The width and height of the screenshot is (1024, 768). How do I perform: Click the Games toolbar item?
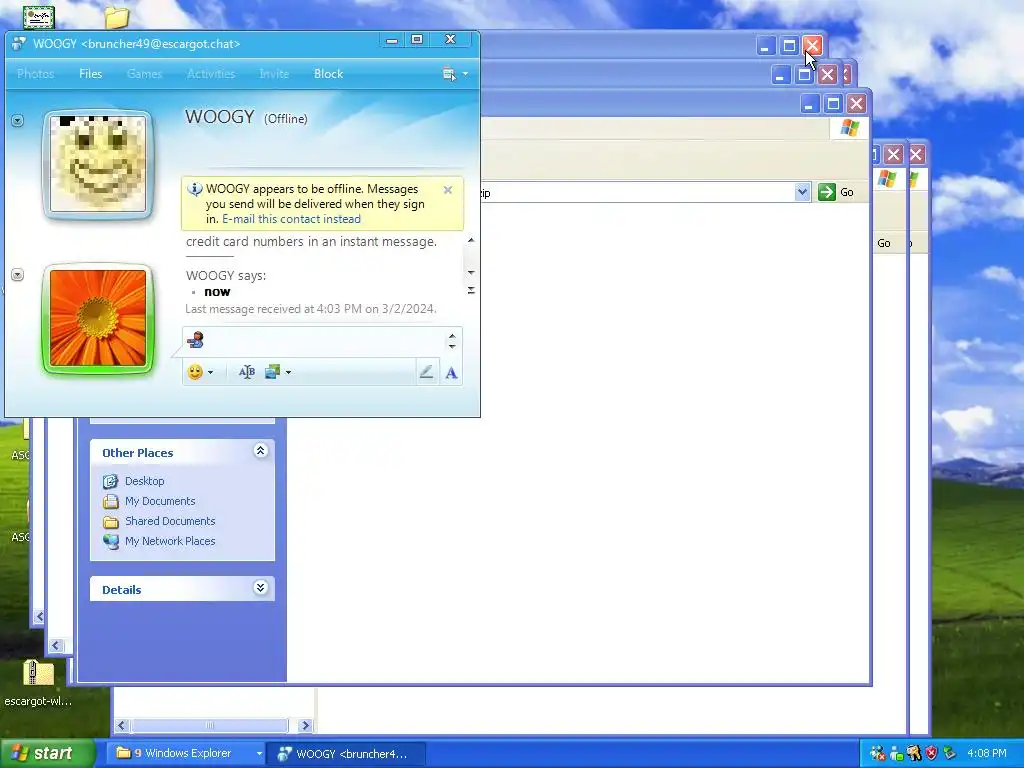pyautogui.click(x=144, y=74)
